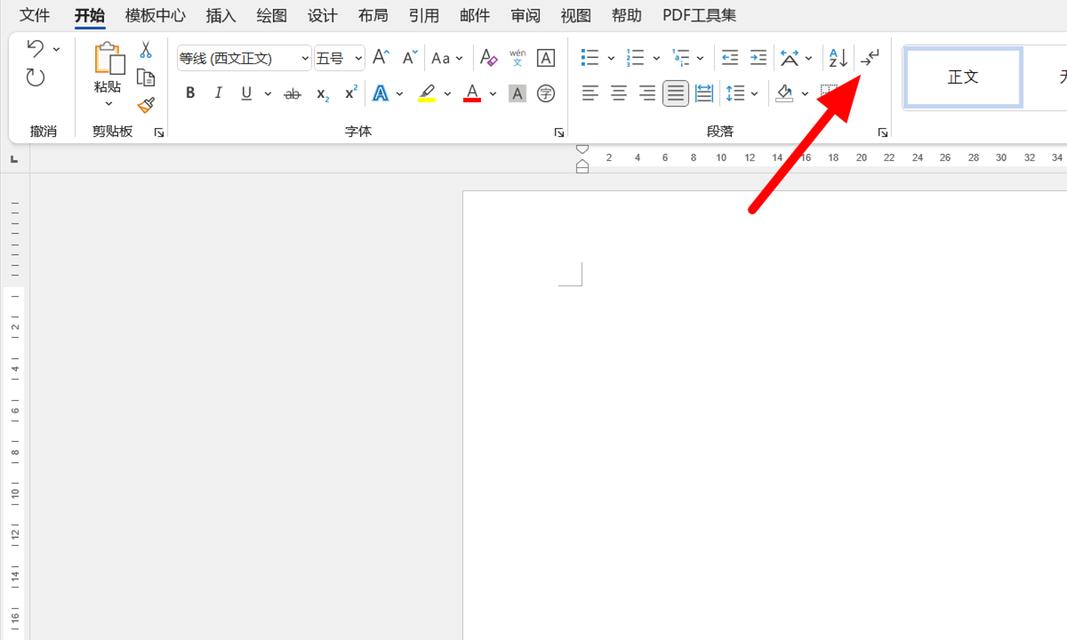Click the Phonetic Guide wén icon

pos(517,58)
